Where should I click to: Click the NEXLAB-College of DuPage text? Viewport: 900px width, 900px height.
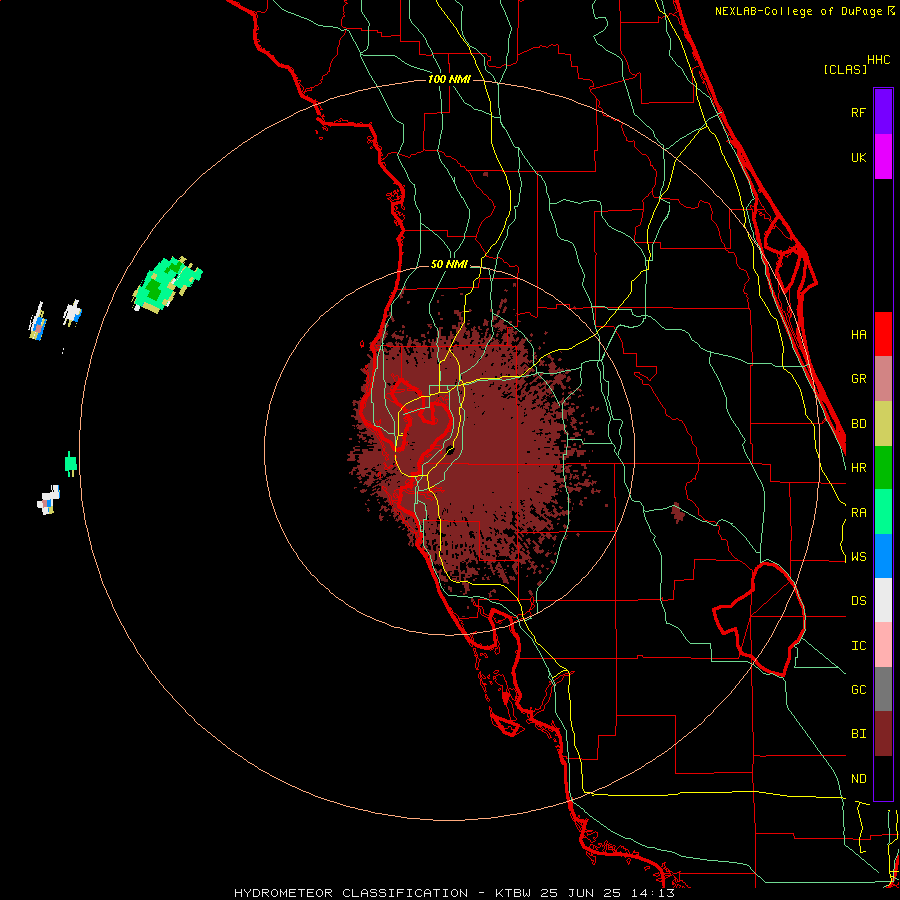click(798, 11)
